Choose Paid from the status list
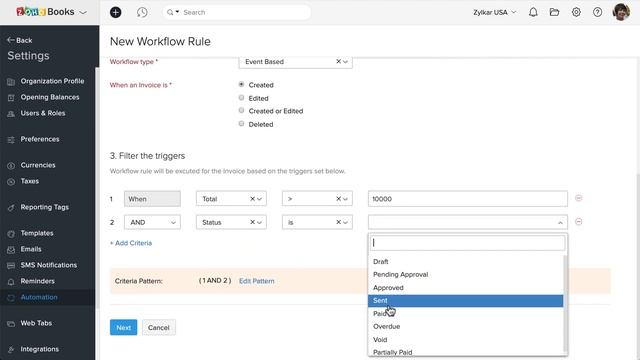640x360 pixels. coord(465,314)
